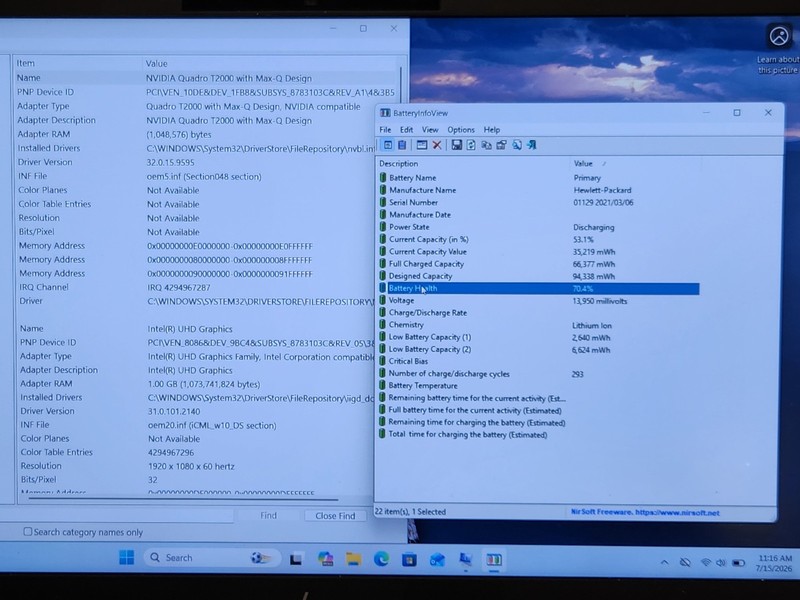Enable Search category names only checkbox

coord(28,532)
